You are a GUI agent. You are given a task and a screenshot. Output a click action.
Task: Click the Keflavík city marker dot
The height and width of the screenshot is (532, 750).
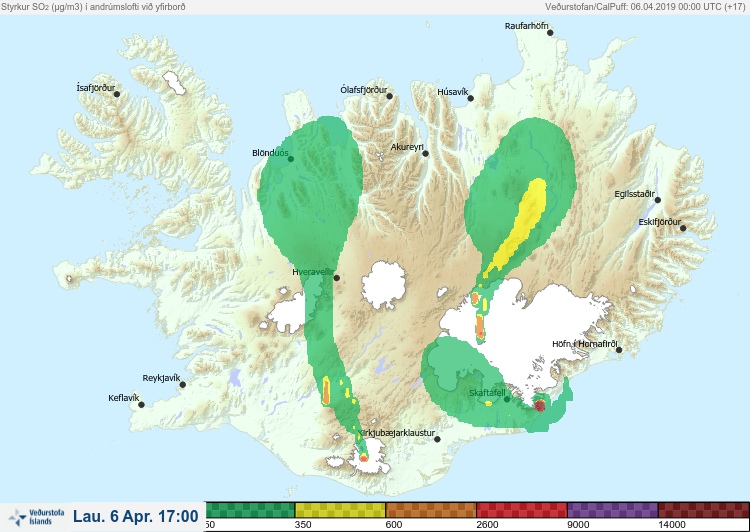pyautogui.click(x=141, y=405)
